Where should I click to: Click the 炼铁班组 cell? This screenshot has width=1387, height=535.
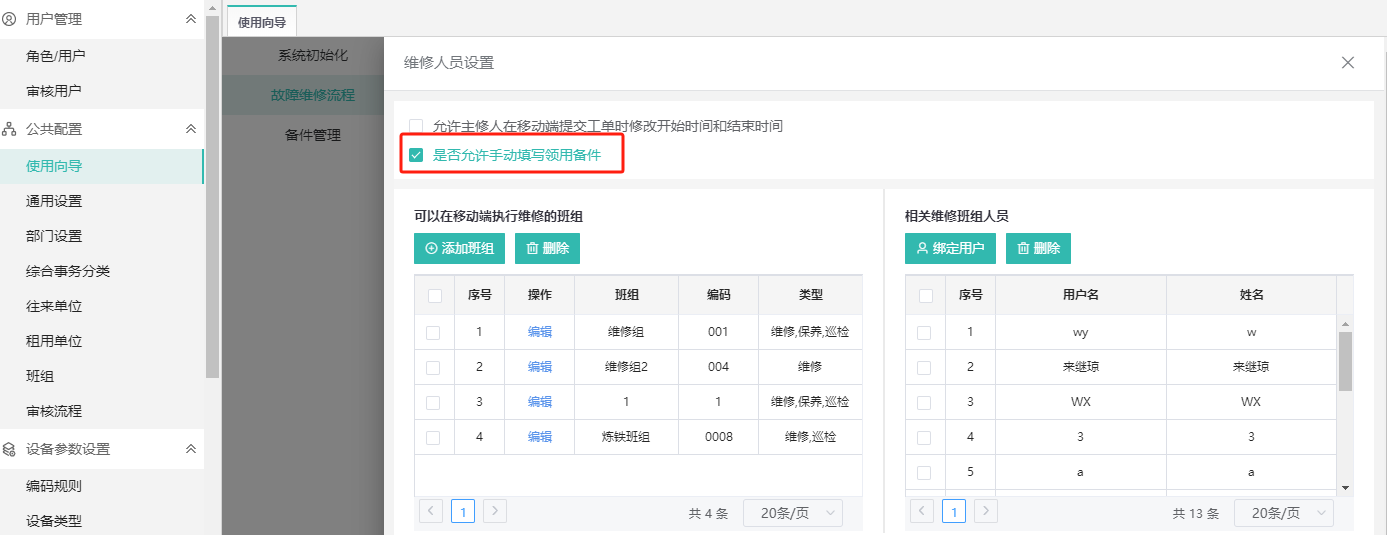[x=627, y=437]
